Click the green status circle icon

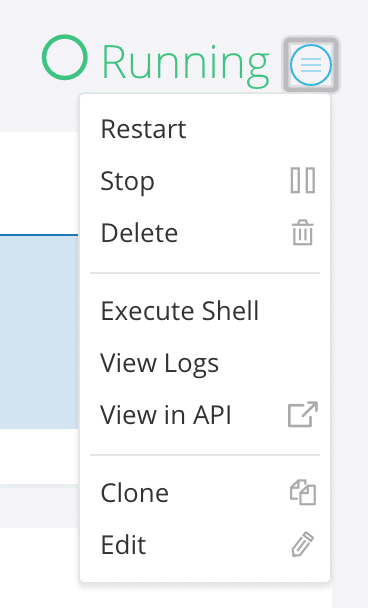65,57
